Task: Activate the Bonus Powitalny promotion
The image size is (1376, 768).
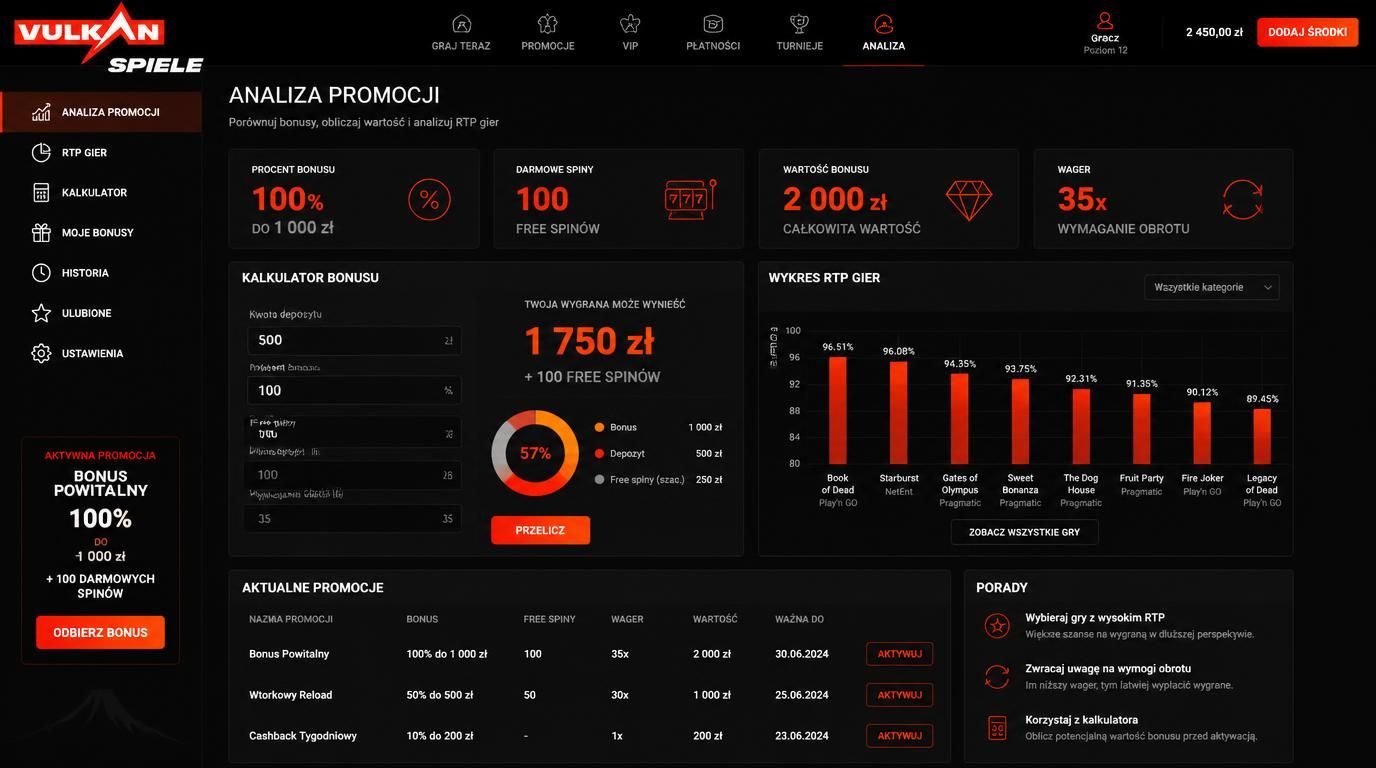Action: pos(899,654)
